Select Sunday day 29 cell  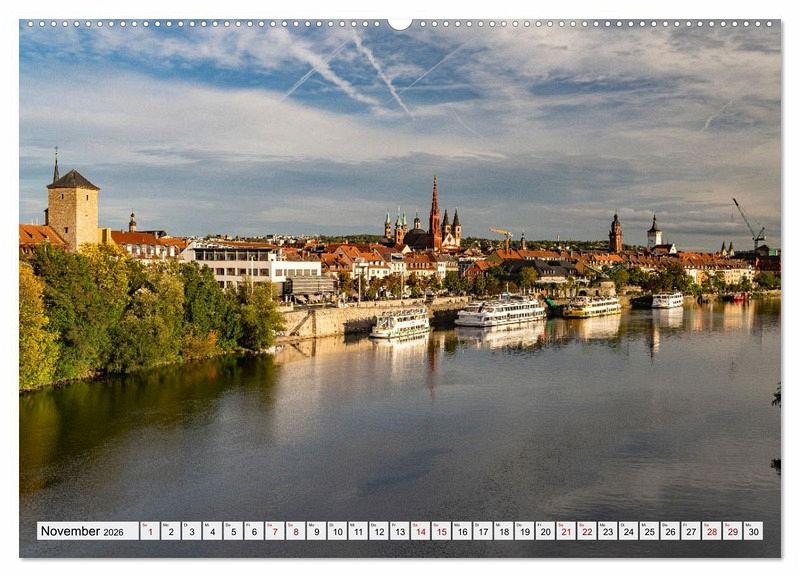tap(733, 531)
